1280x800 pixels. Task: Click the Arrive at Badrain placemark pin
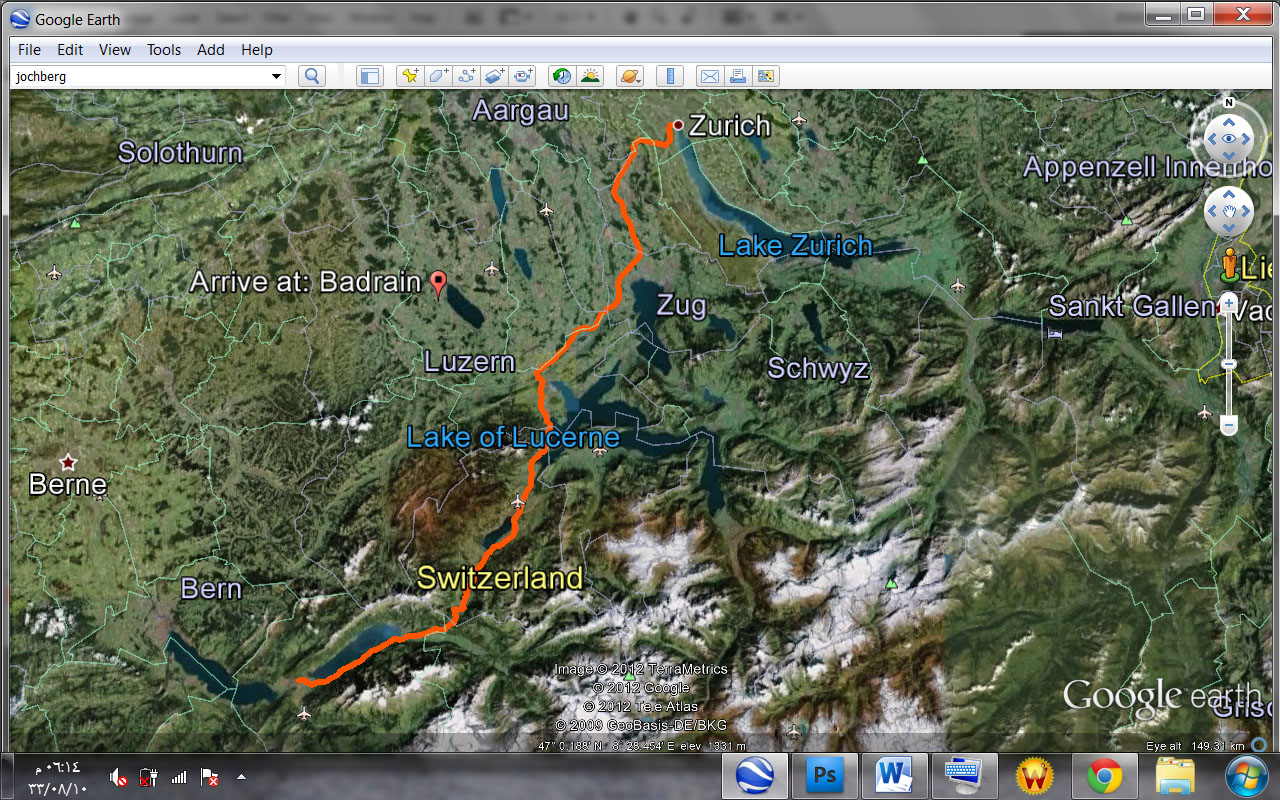[438, 284]
